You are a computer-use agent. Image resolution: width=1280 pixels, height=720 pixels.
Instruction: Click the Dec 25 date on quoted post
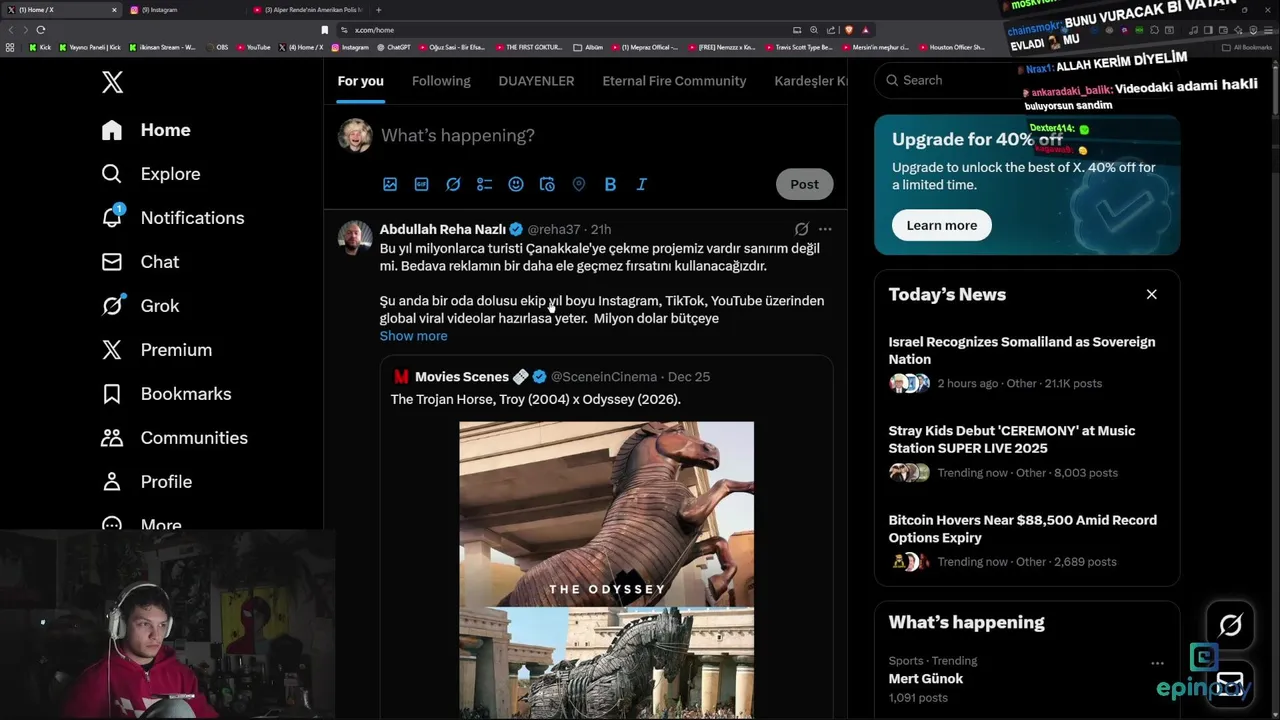(689, 377)
